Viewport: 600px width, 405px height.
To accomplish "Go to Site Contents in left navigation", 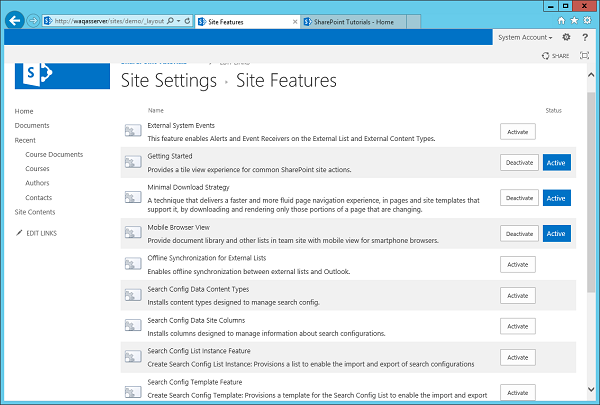I will [x=35, y=212].
